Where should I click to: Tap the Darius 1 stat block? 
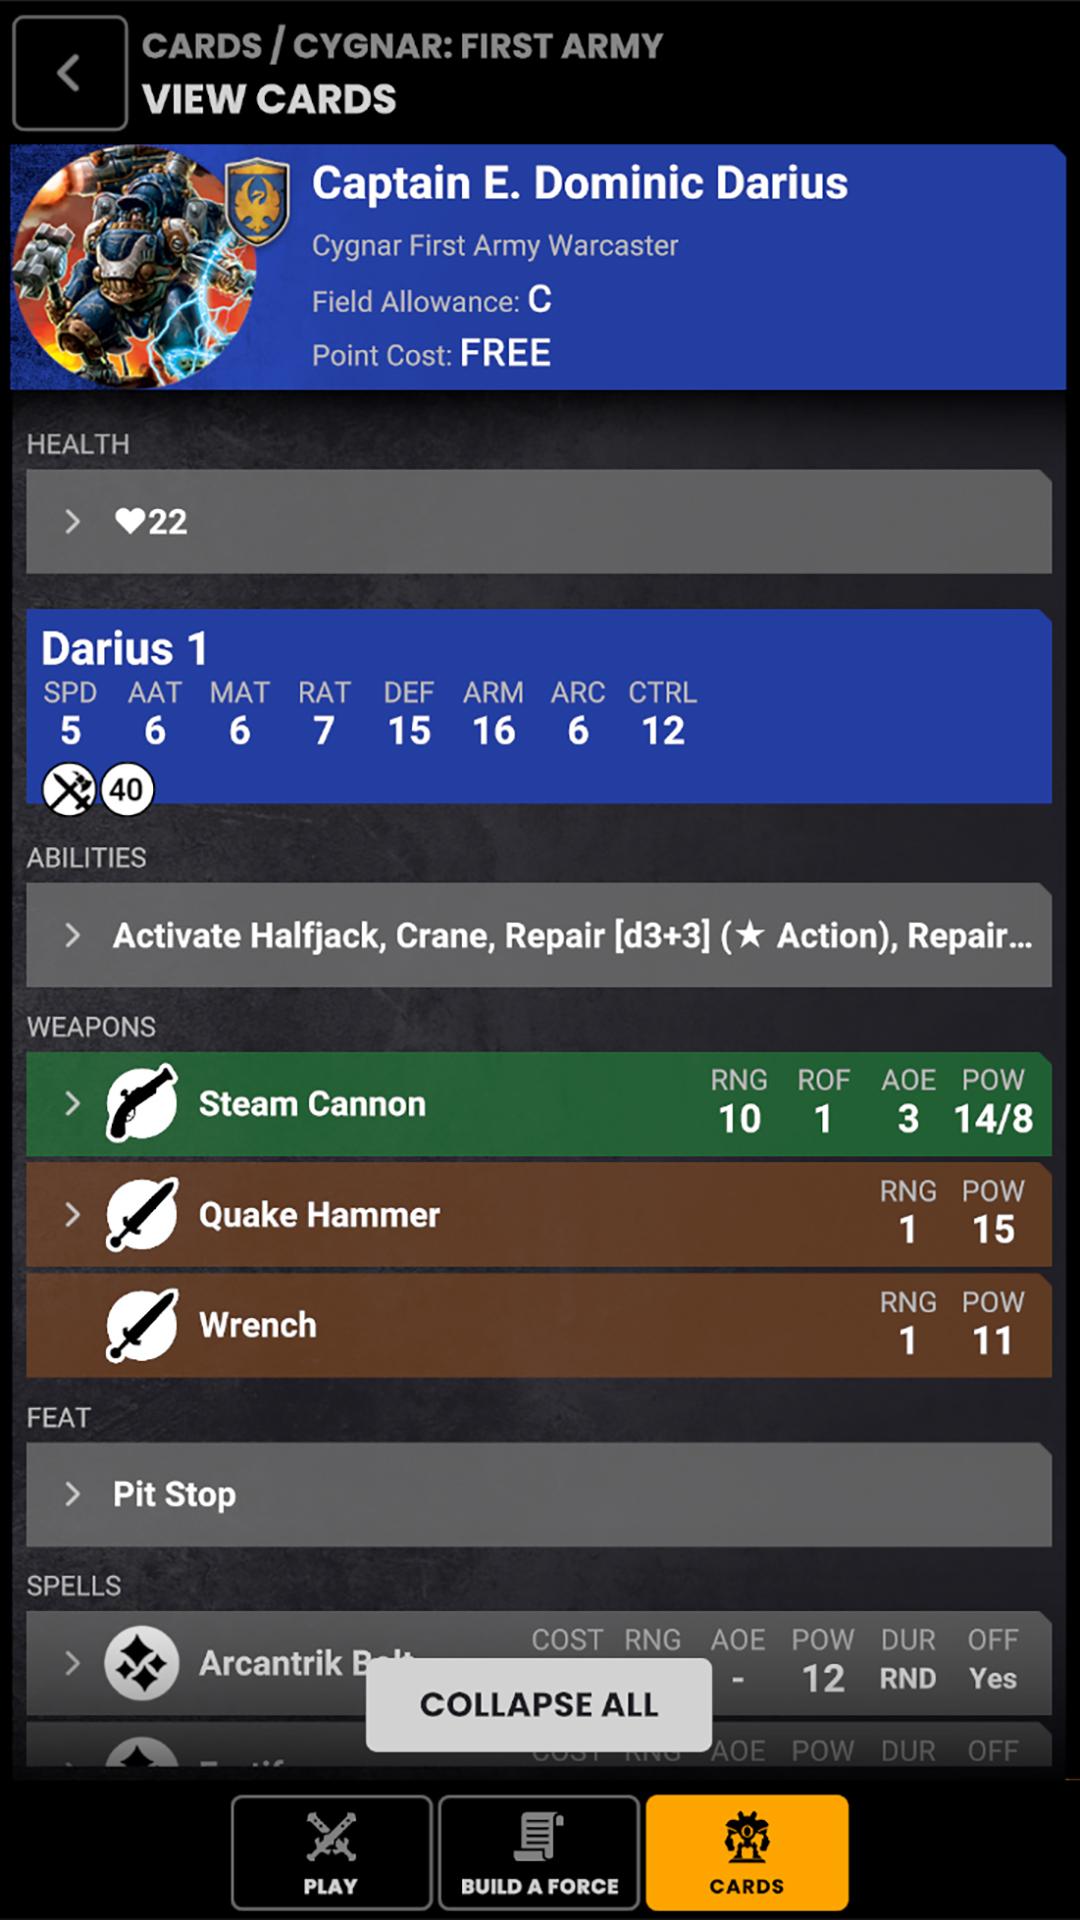point(538,705)
